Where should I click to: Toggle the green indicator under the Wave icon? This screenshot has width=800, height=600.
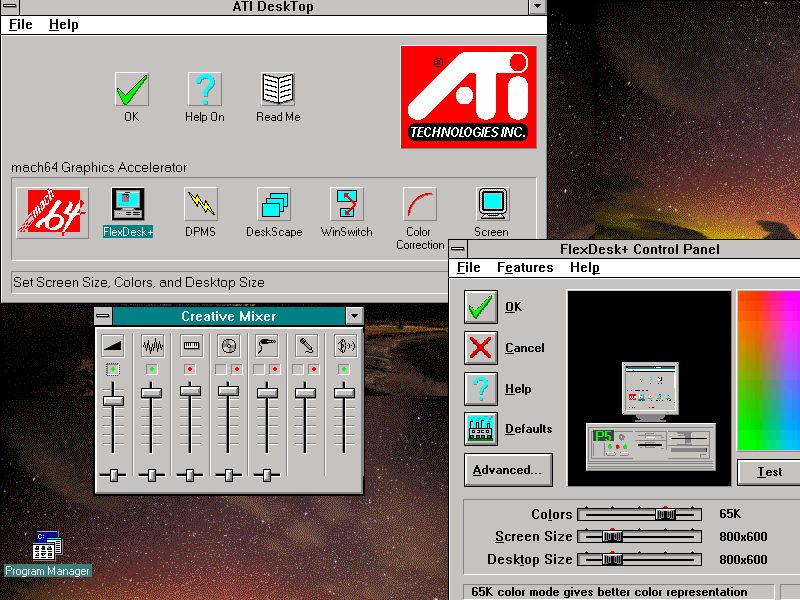[152, 369]
